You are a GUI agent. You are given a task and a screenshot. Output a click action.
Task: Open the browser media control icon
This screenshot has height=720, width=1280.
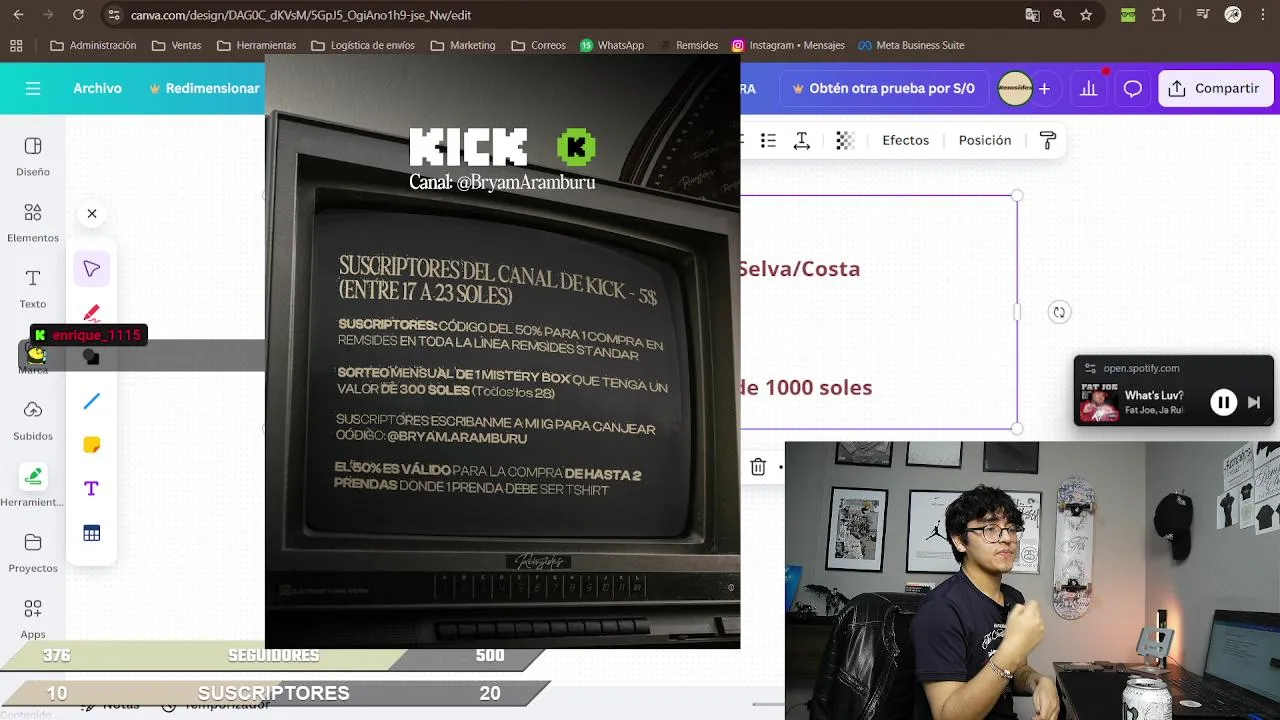tap(1204, 15)
